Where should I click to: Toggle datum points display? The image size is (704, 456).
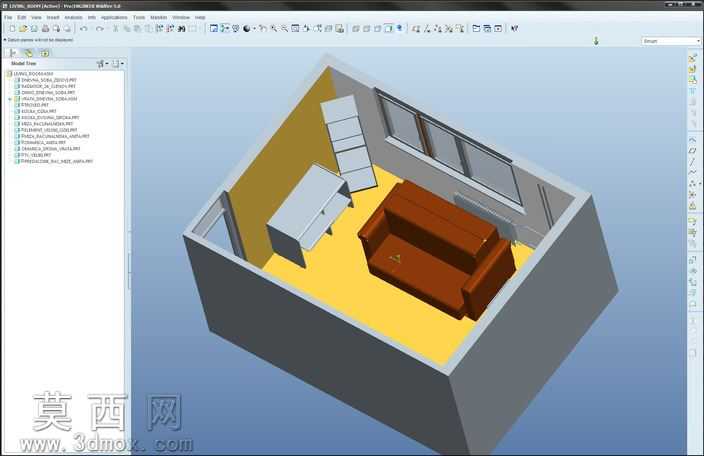point(438,29)
